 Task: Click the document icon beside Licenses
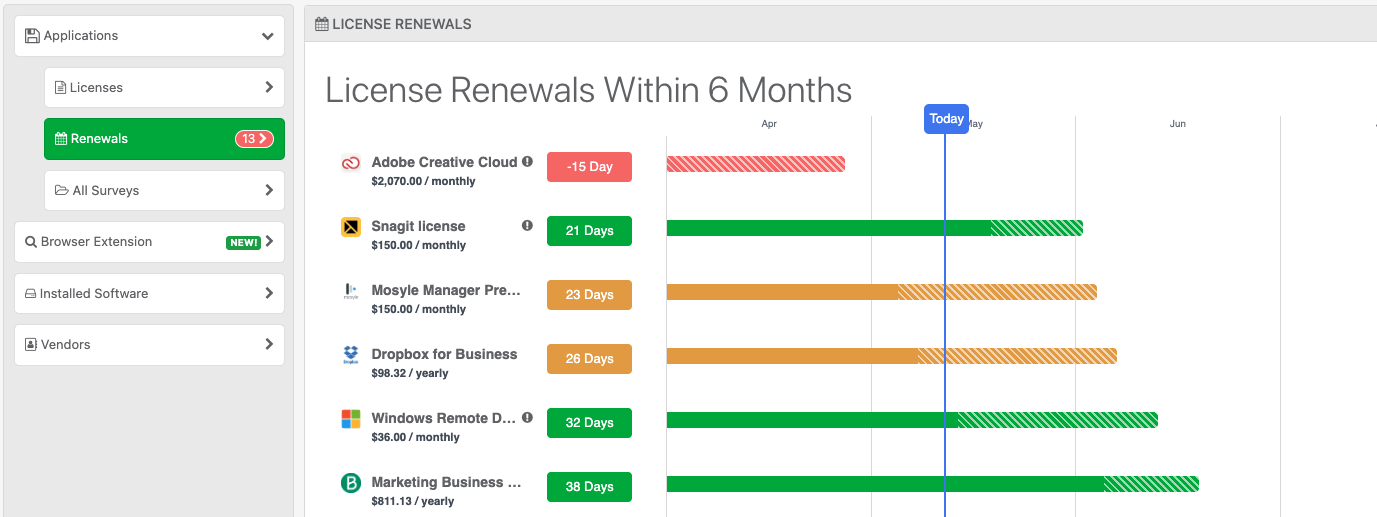click(x=60, y=87)
